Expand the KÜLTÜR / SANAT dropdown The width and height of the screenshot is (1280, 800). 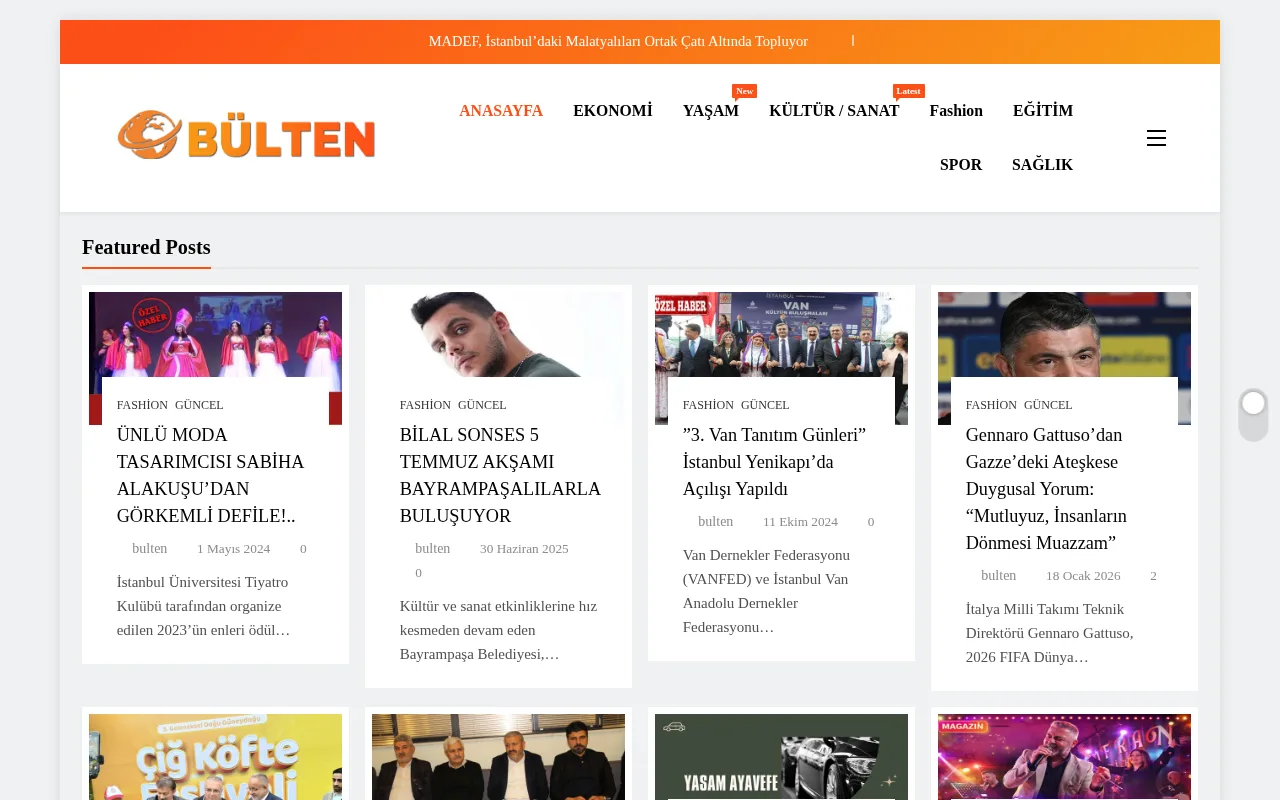(834, 111)
